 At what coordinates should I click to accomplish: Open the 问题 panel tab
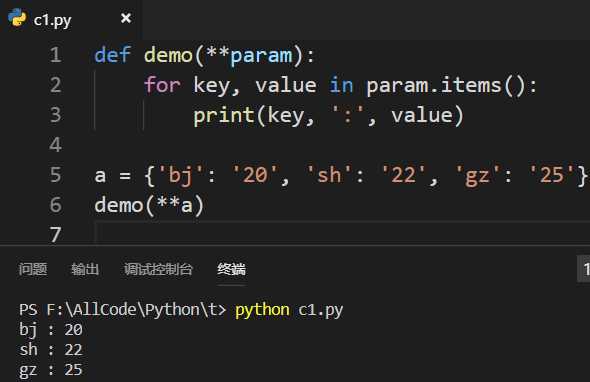pos(33,269)
